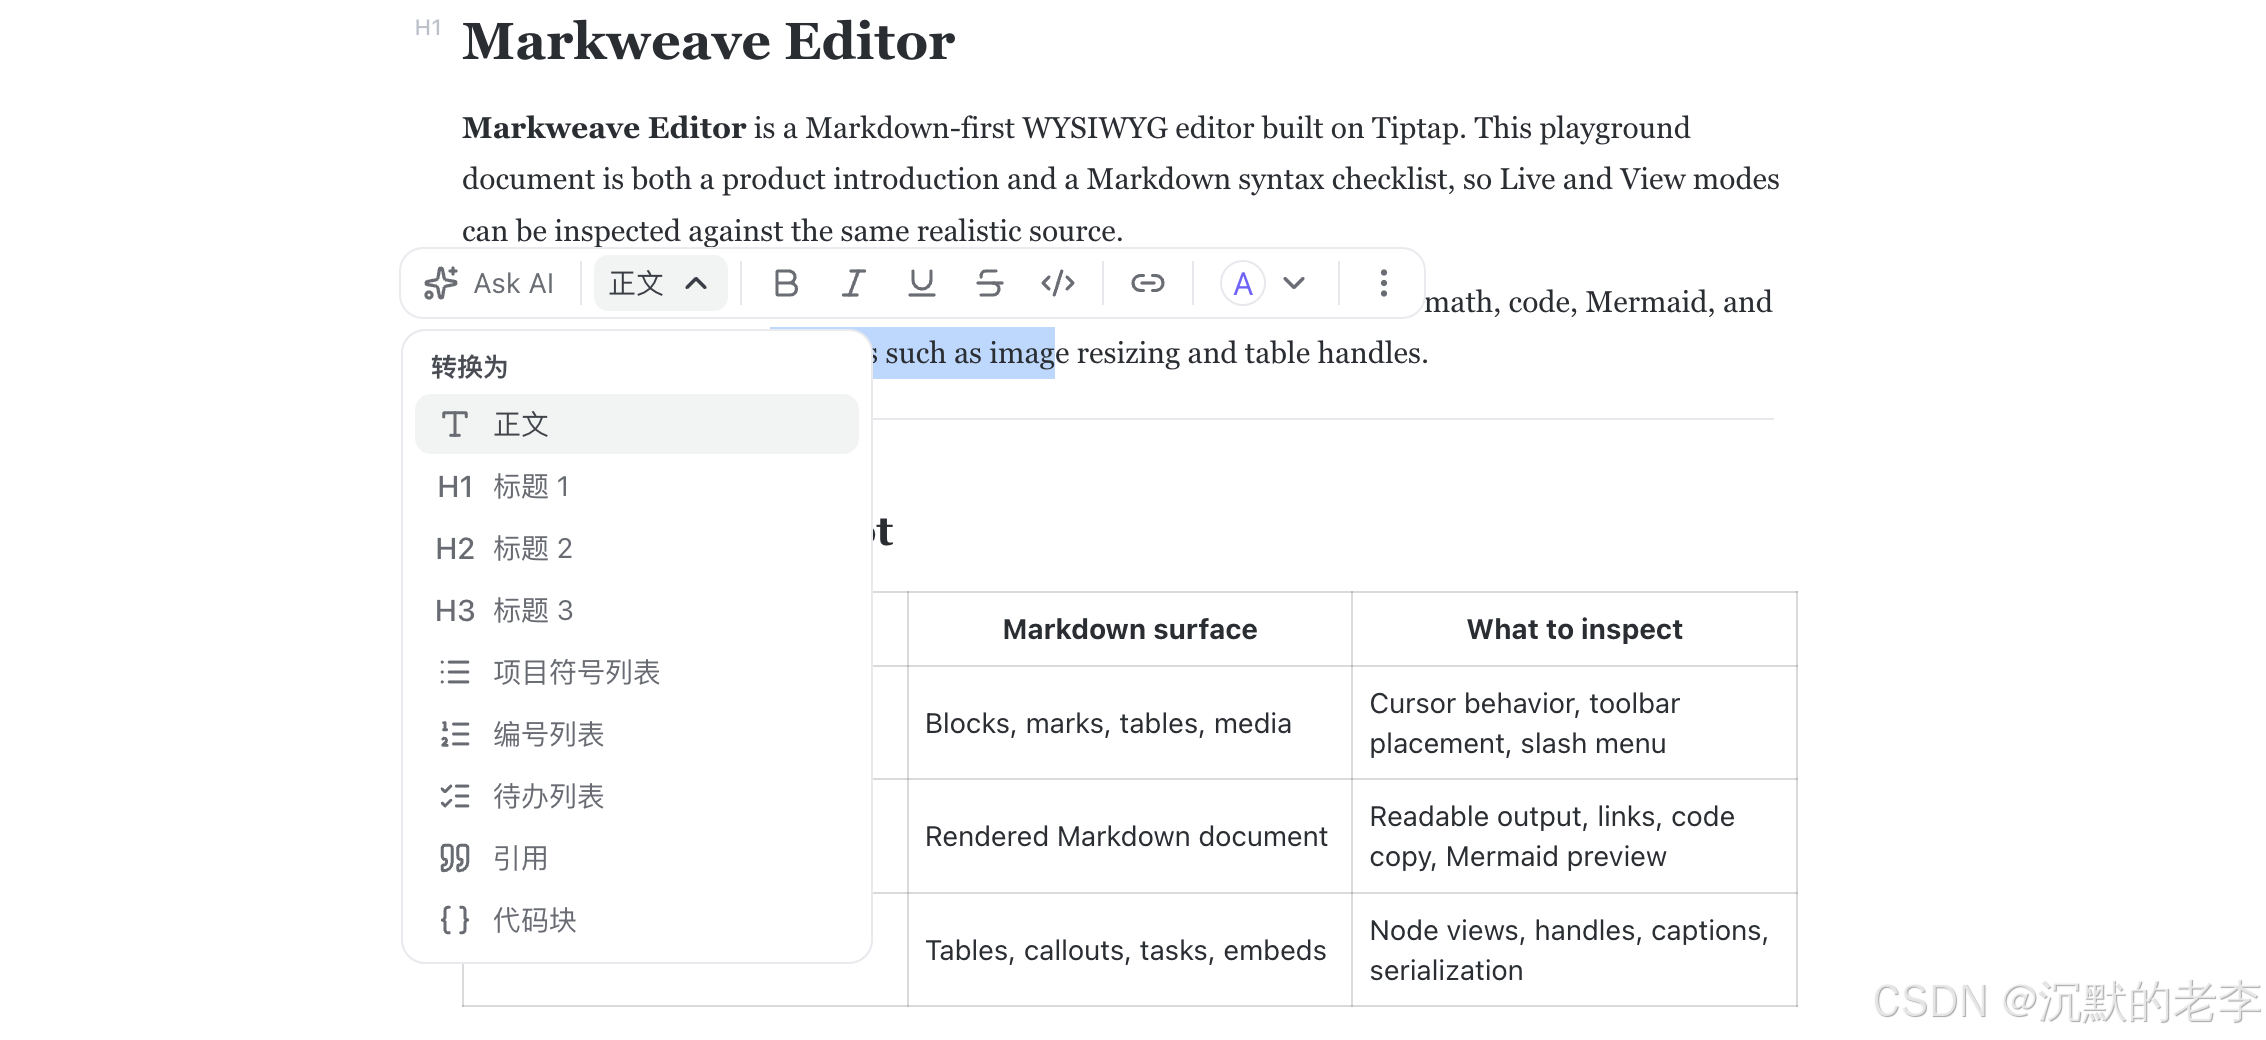Toggle underline formatting
Viewport: 2266px width, 1040px height.
tap(921, 284)
